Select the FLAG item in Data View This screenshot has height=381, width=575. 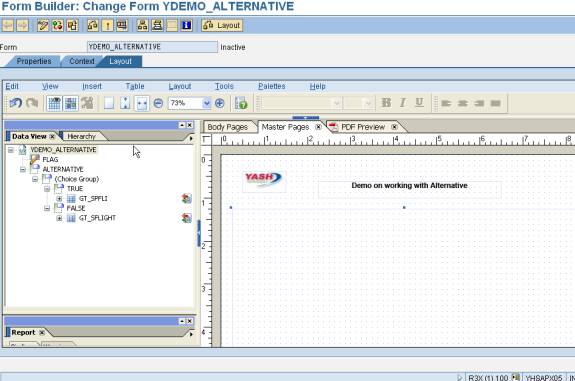[x=50, y=160]
